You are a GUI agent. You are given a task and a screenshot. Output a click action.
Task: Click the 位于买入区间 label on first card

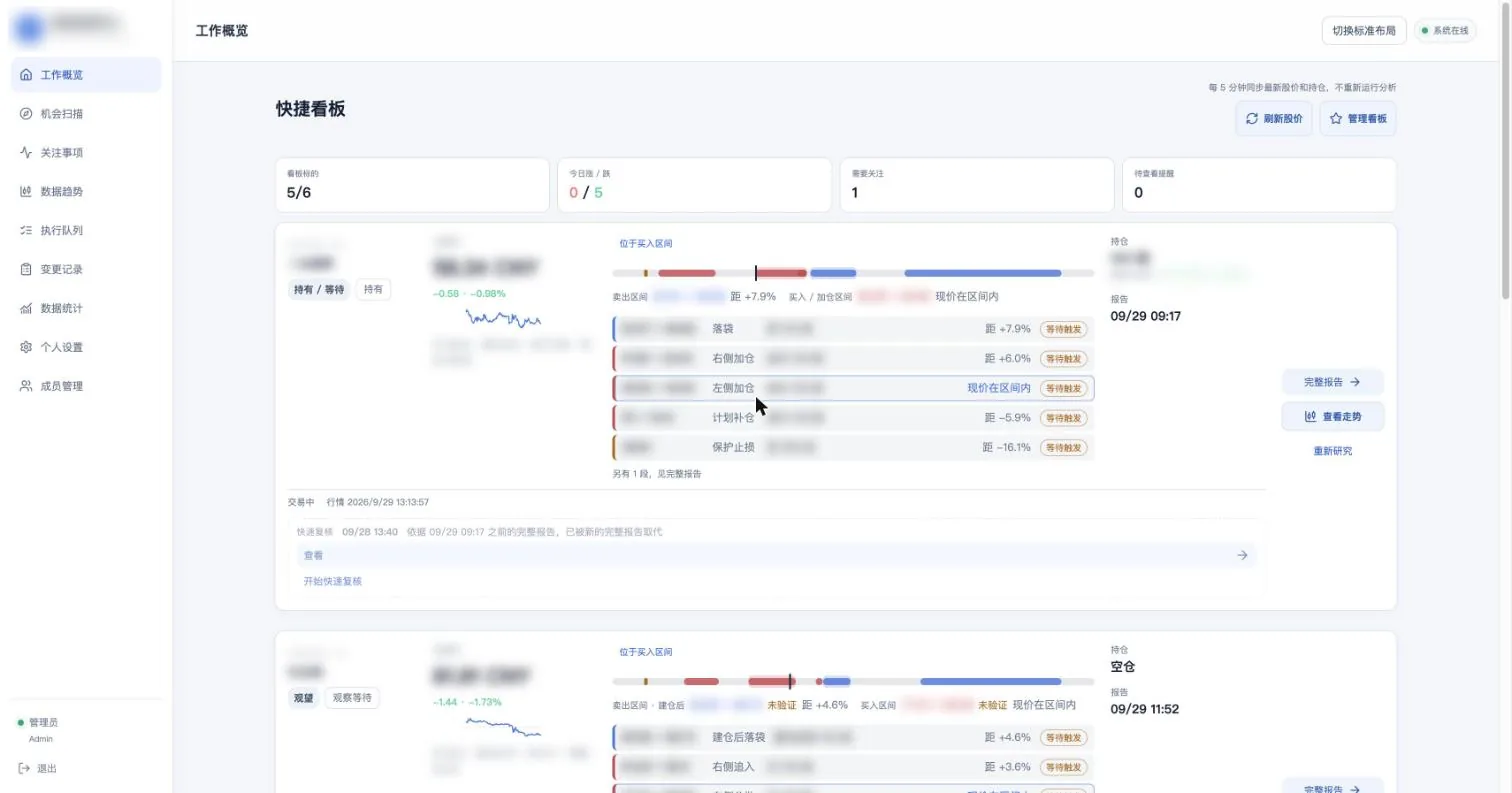(x=646, y=243)
